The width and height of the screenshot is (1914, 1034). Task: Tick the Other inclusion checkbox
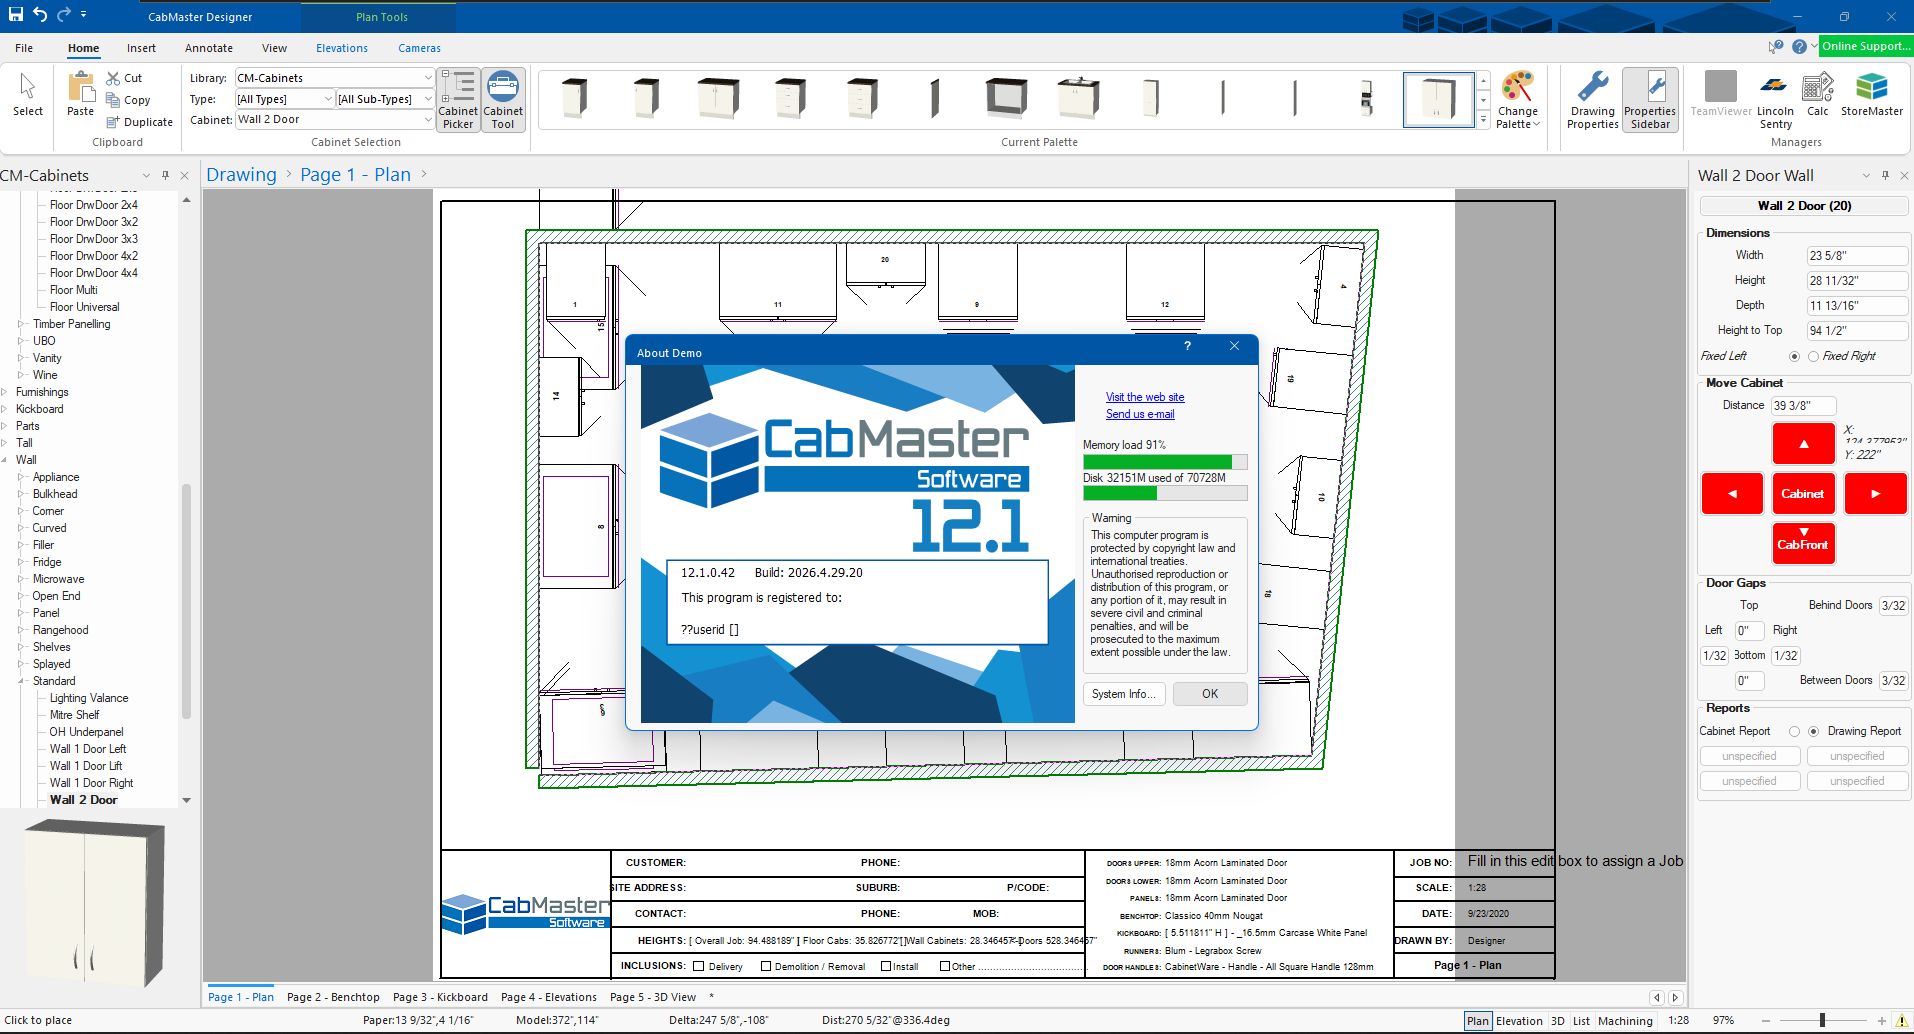[x=945, y=966]
